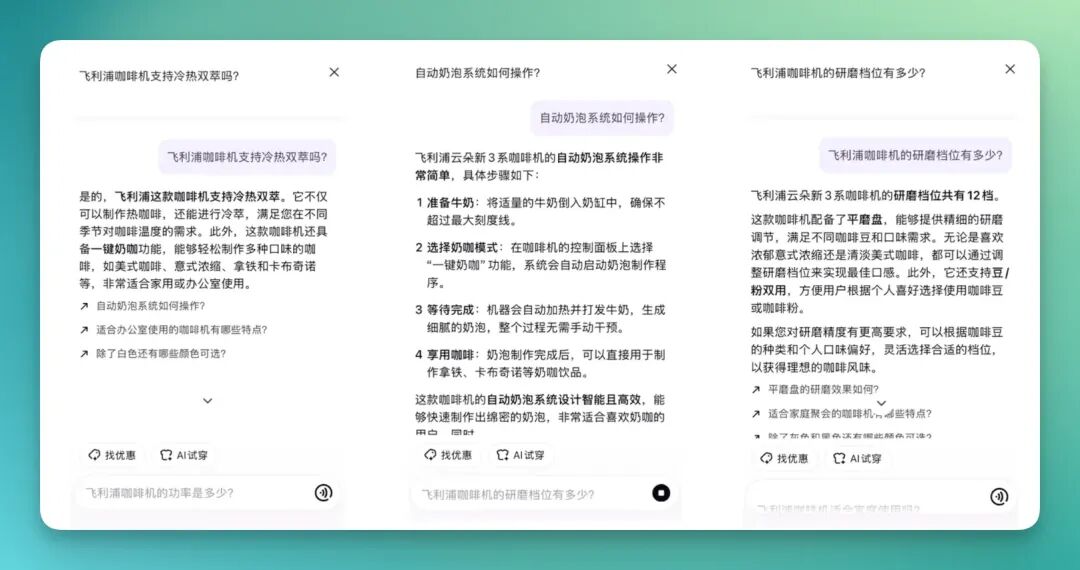The height and width of the screenshot is (570, 1080).
Task: Click step heading 选择奶咖模式
Action: point(462,247)
